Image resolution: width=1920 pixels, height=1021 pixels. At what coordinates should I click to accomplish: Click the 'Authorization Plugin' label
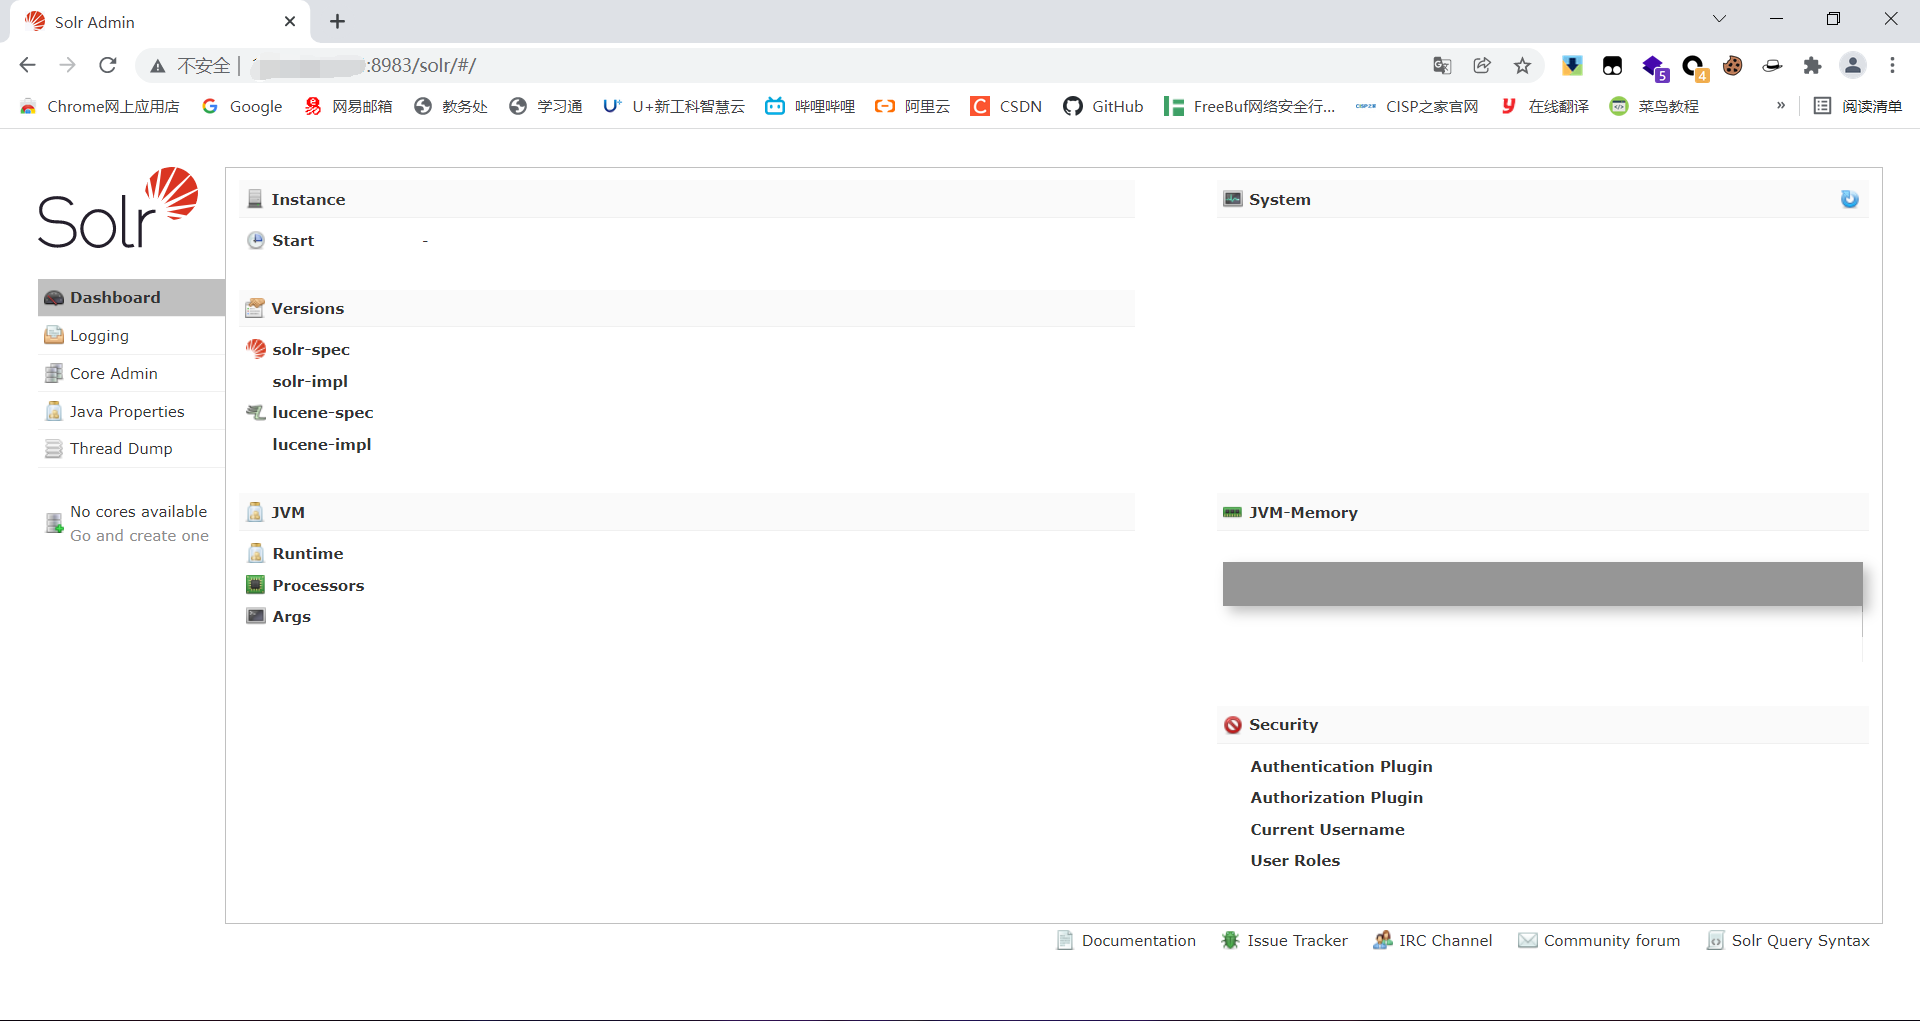[x=1336, y=797]
